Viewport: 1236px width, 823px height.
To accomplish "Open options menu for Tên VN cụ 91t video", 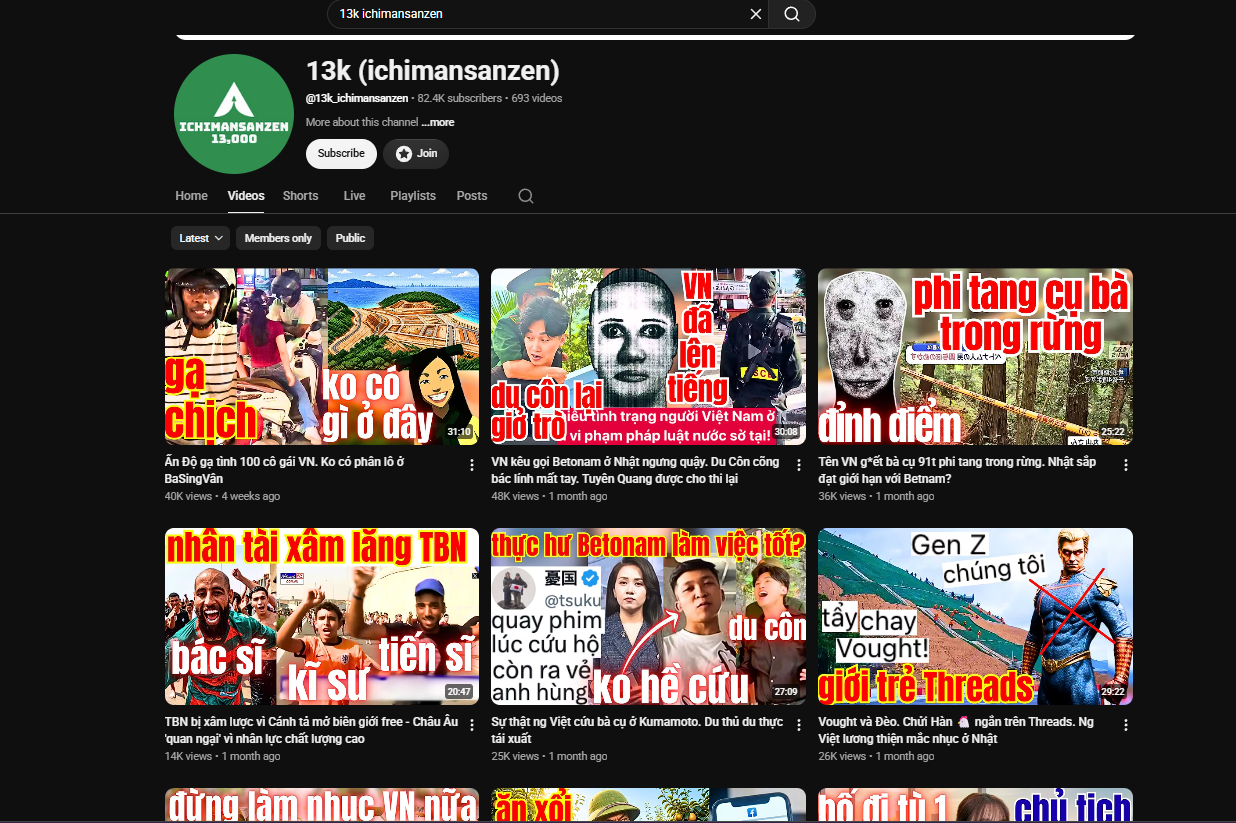I will [x=1126, y=465].
